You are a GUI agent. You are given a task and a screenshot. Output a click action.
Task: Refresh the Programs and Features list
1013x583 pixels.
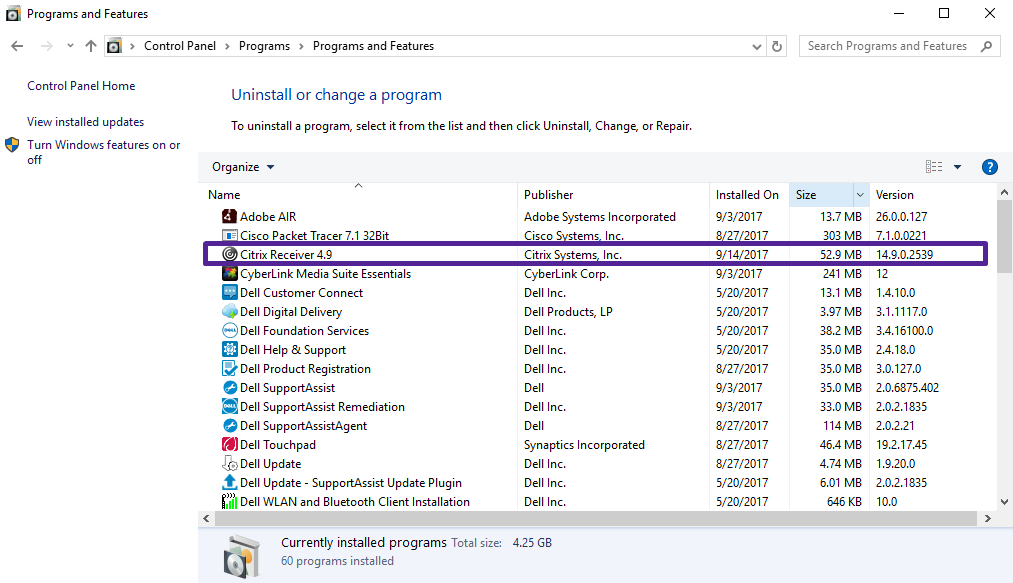(x=777, y=47)
